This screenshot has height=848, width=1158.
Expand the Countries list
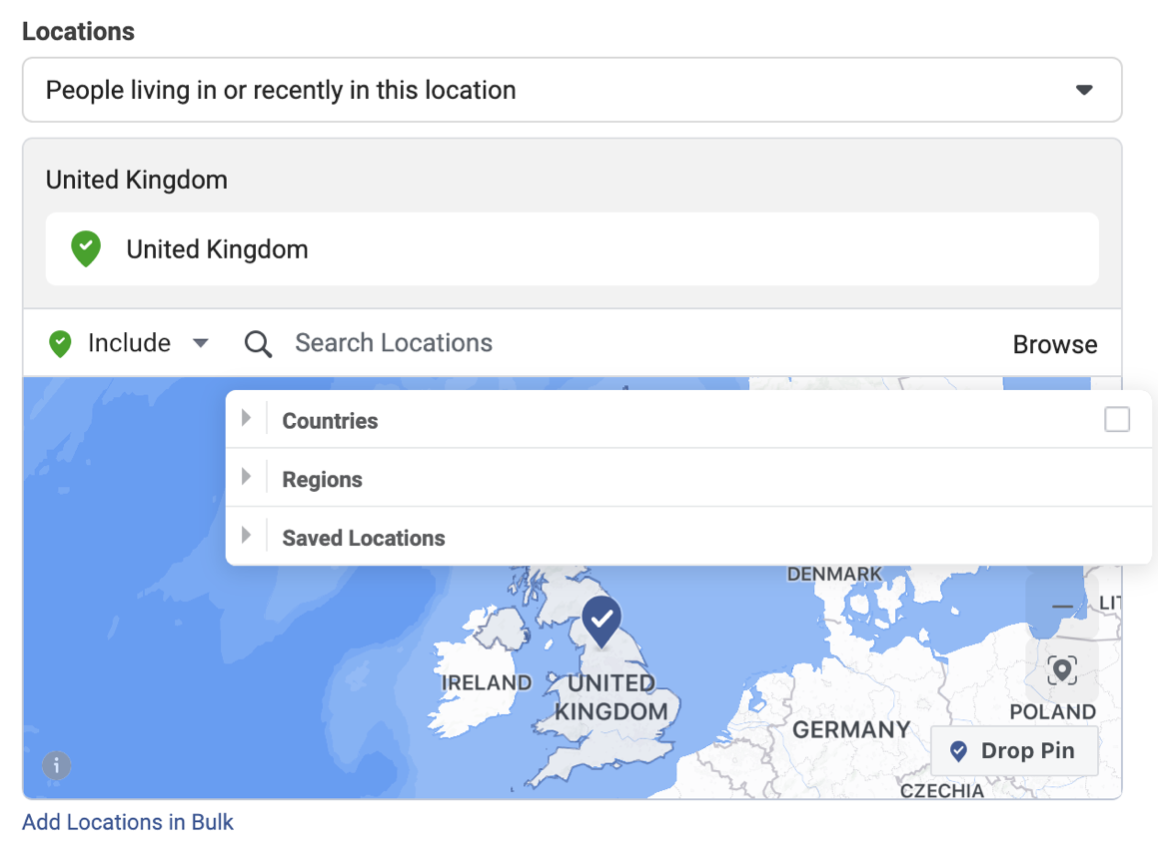(247, 418)
